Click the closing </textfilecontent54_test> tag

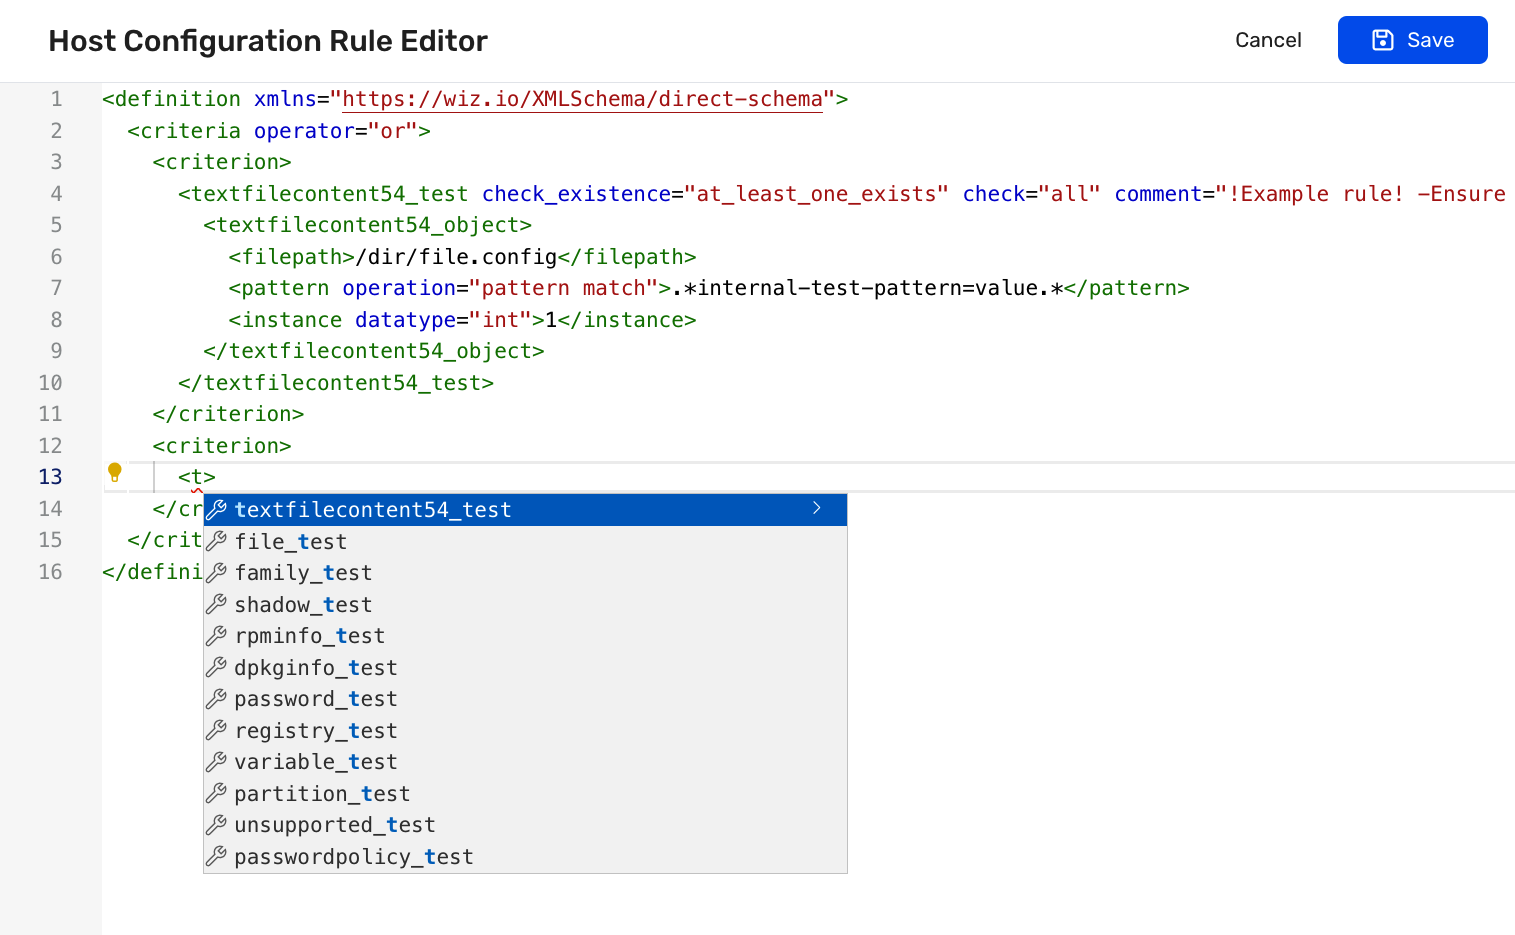(x=336, y=383)
